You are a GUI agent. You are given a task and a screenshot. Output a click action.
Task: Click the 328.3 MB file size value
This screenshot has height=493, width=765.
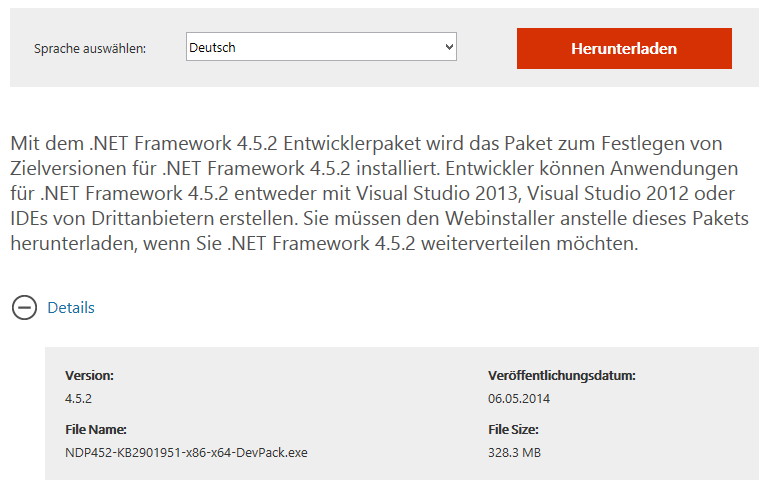[514, 452]
